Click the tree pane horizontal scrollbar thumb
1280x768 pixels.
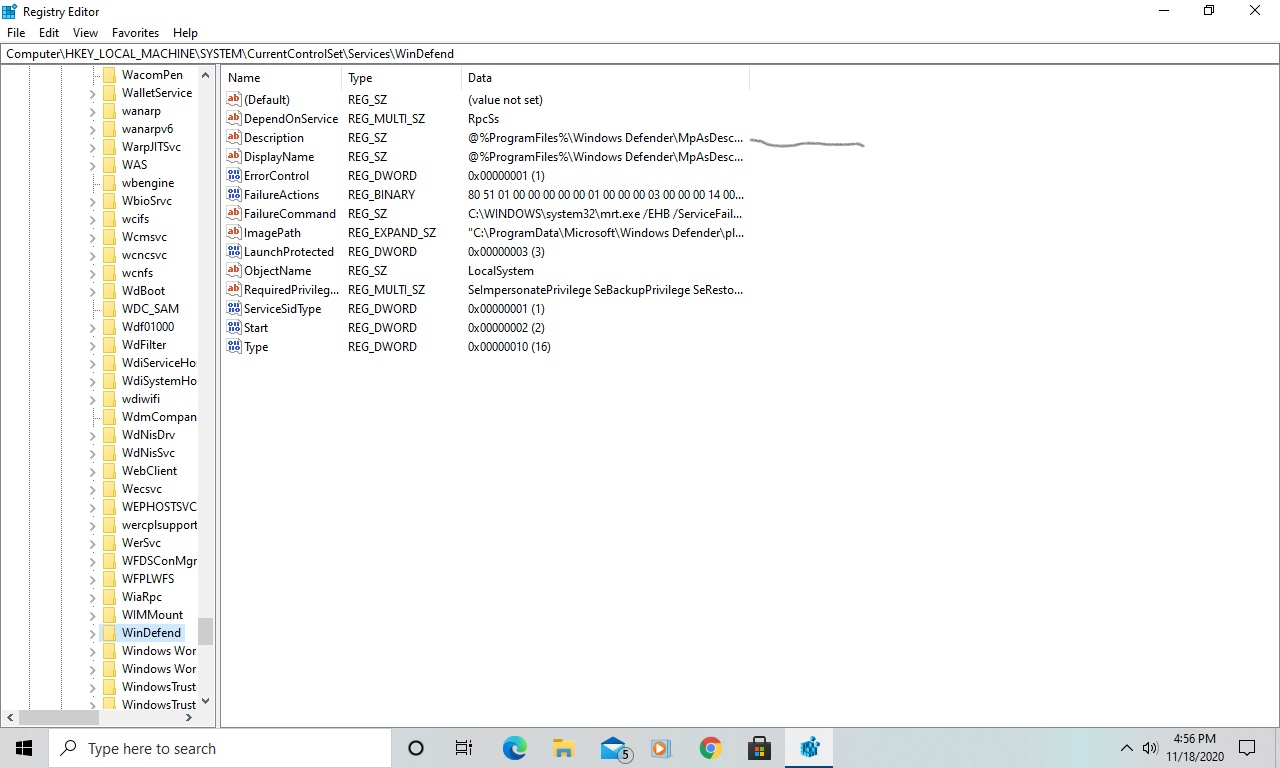coord(59,717)
